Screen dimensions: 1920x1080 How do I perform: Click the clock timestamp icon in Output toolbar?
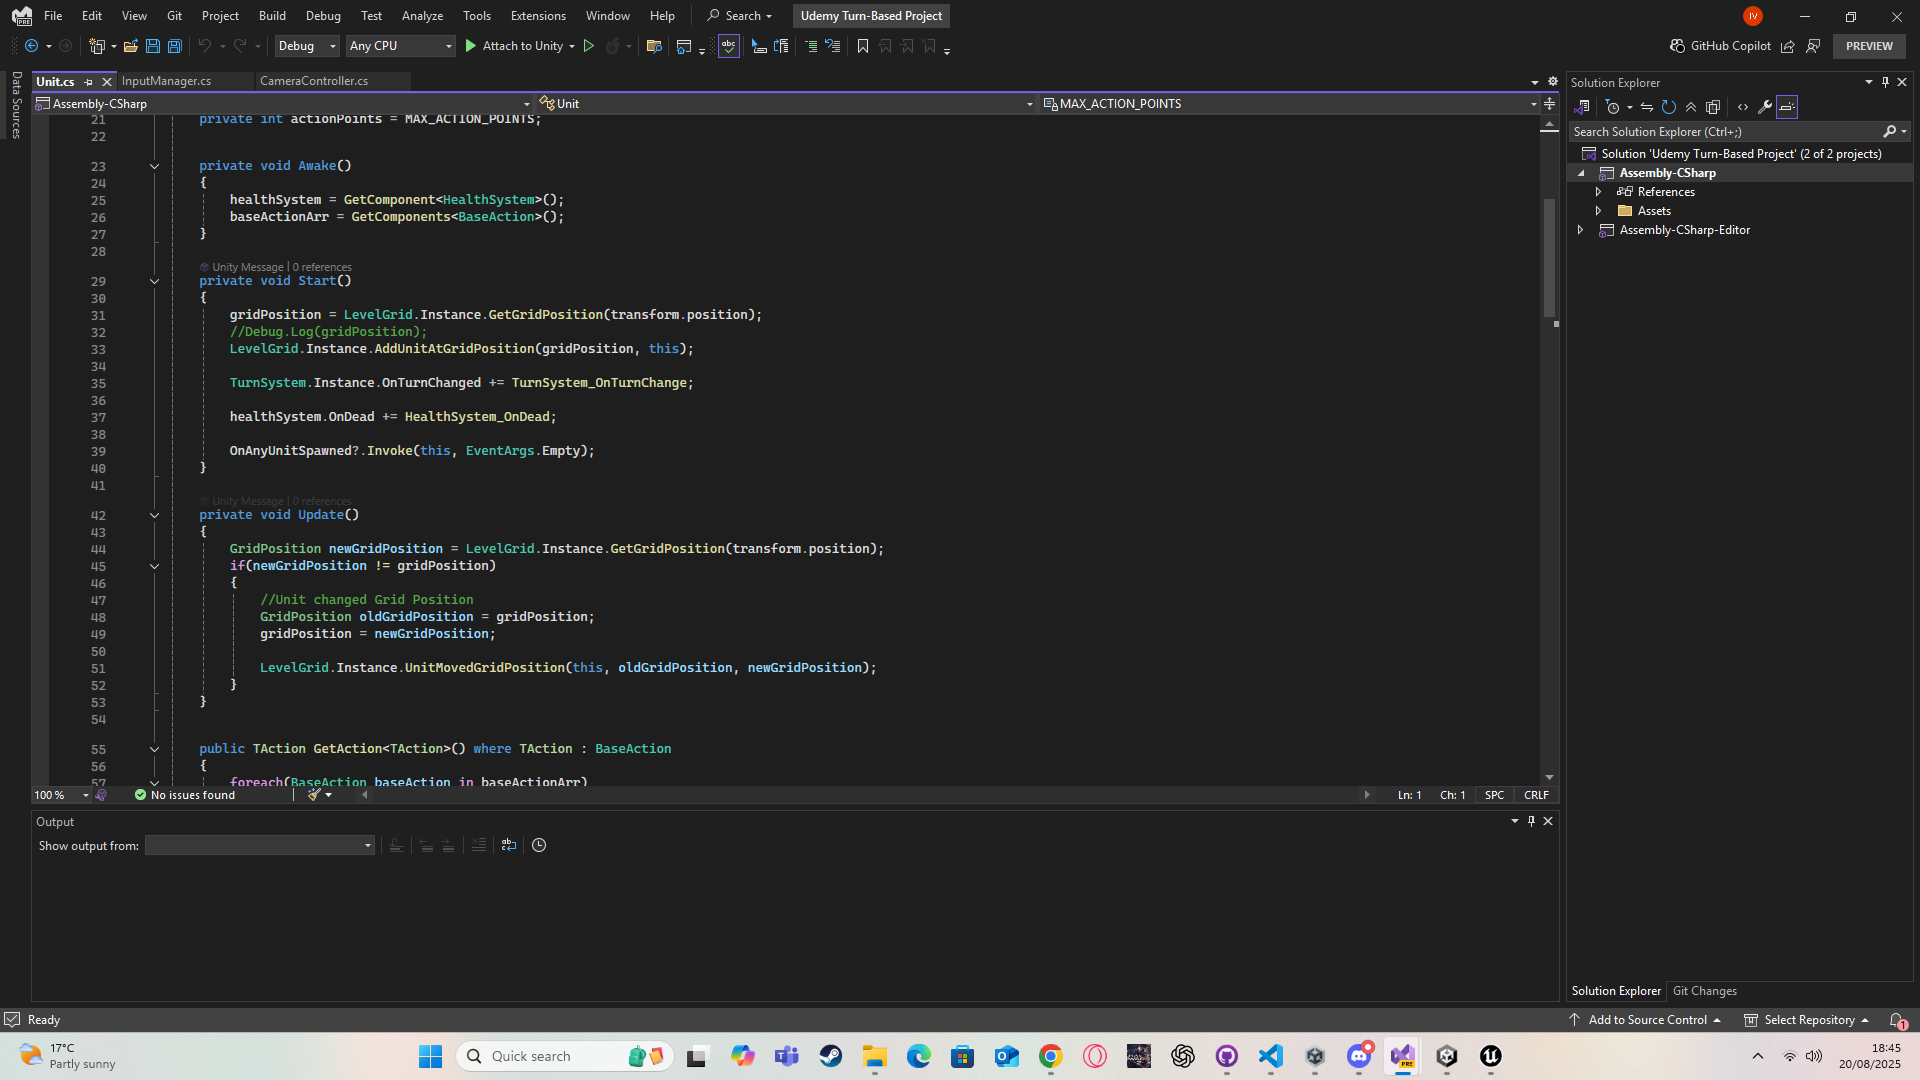tap(539, 845)
